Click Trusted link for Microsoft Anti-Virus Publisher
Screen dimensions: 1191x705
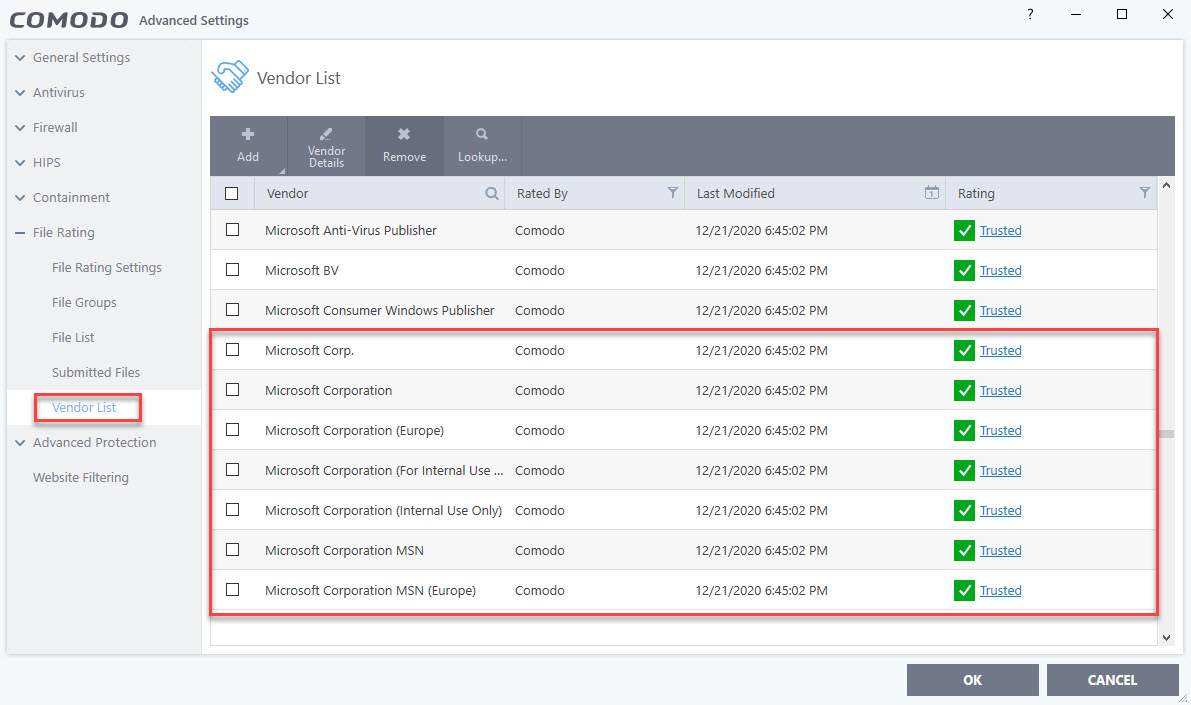1000,230
